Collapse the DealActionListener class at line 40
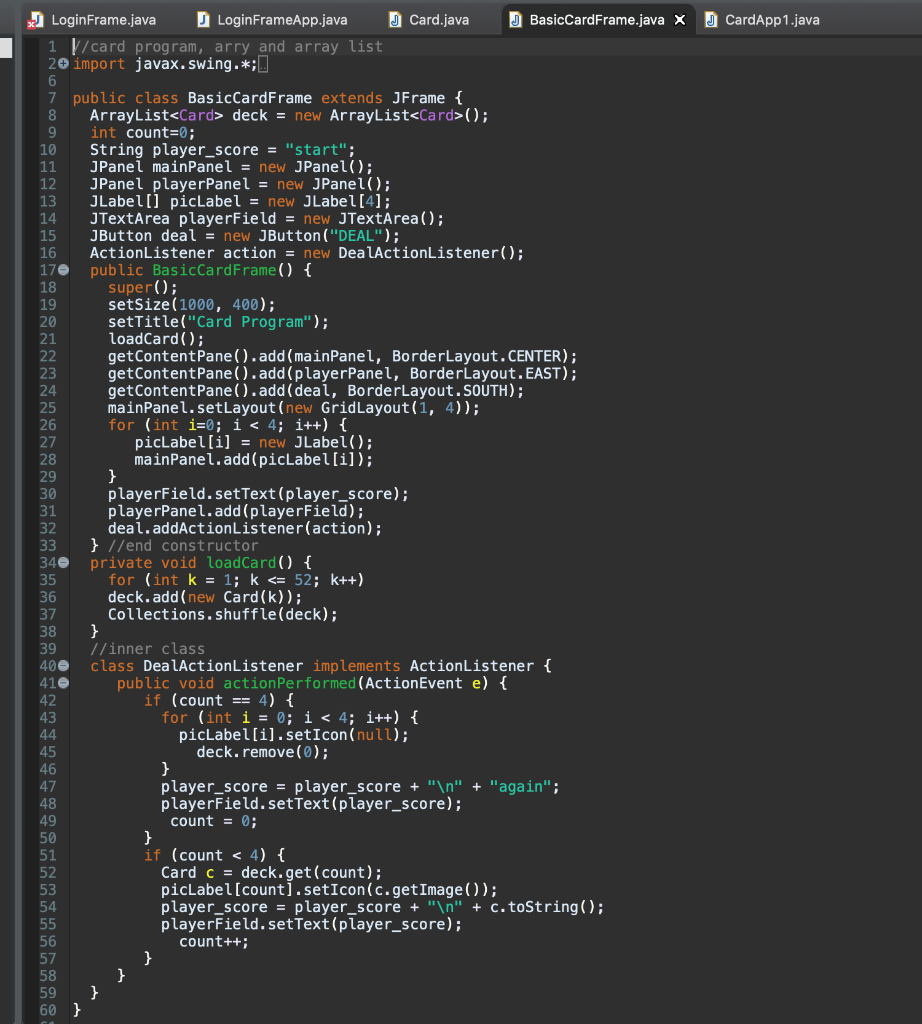 tap(63, 665)
